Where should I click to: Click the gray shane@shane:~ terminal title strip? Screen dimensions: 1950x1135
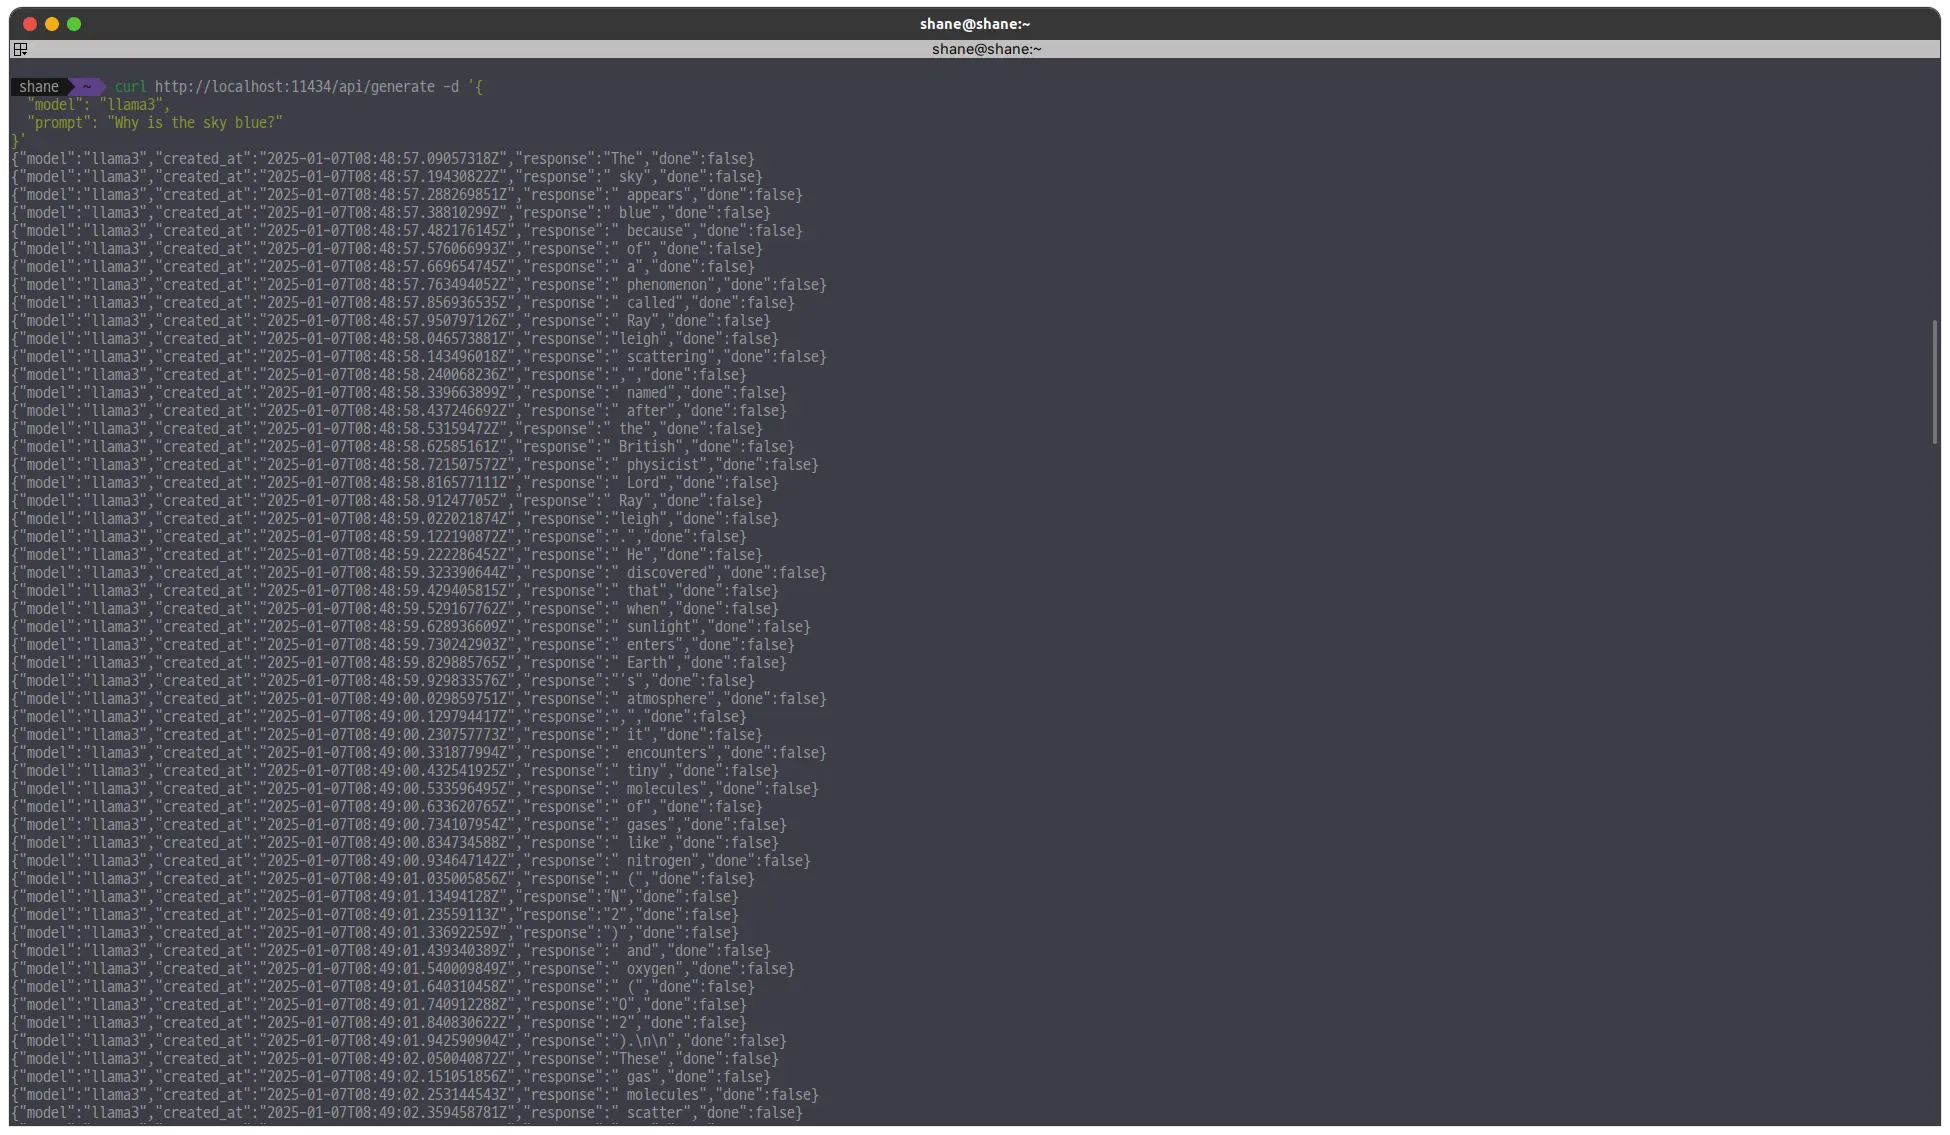tap(986, 49)
